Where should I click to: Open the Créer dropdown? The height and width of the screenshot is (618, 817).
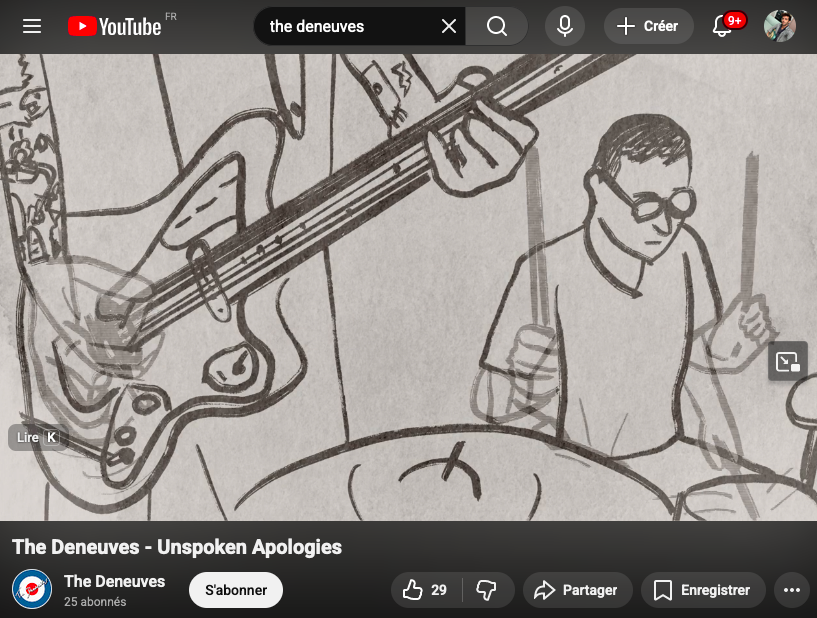click(x=648, y=26)
